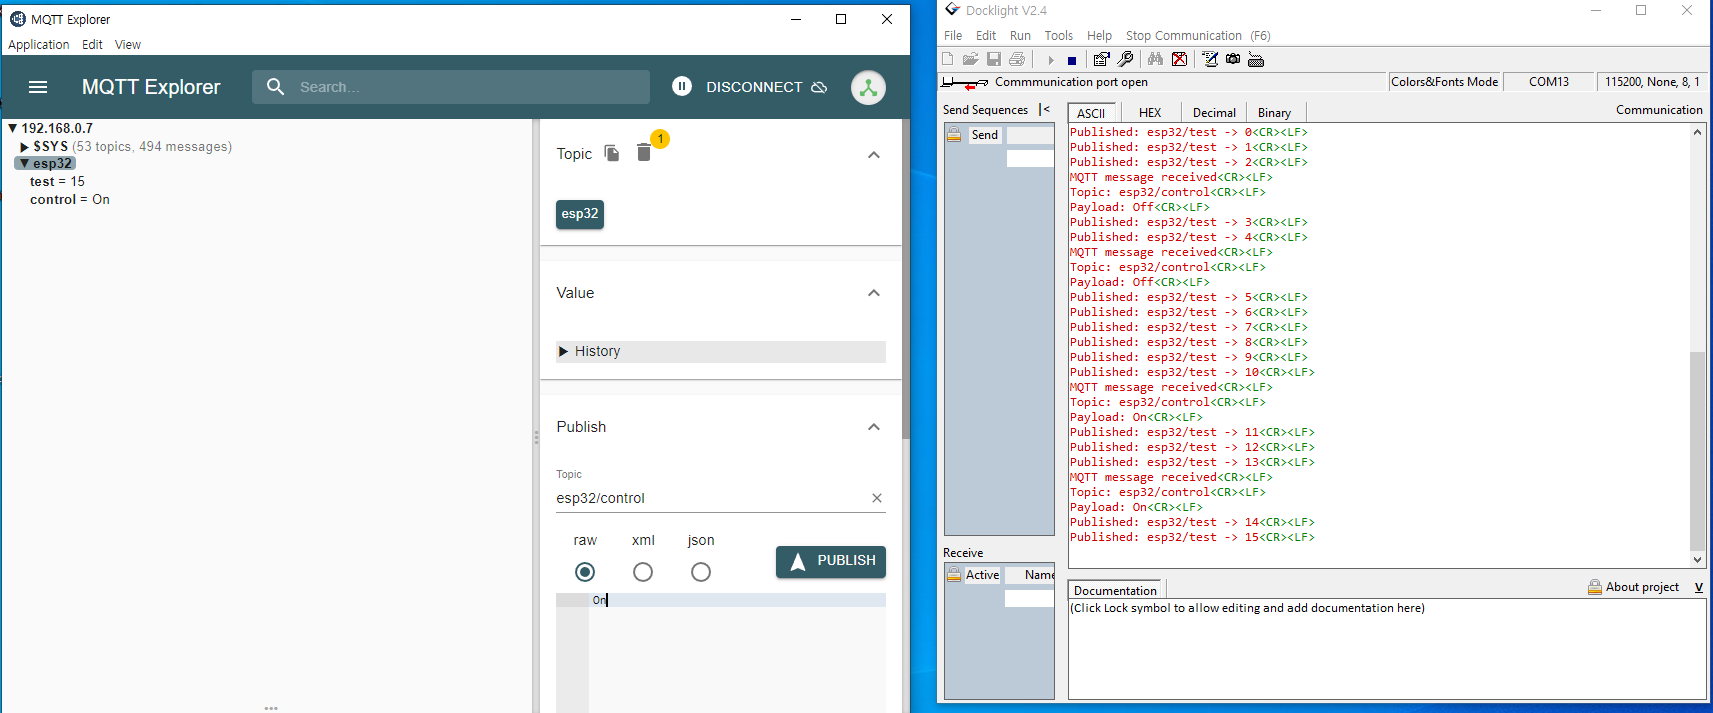Viewport: 1713px width, 713px height.
Task: Open the hamburger menu in MQTT Explorer
Action: pyautogui.click(x=38, y=87)
